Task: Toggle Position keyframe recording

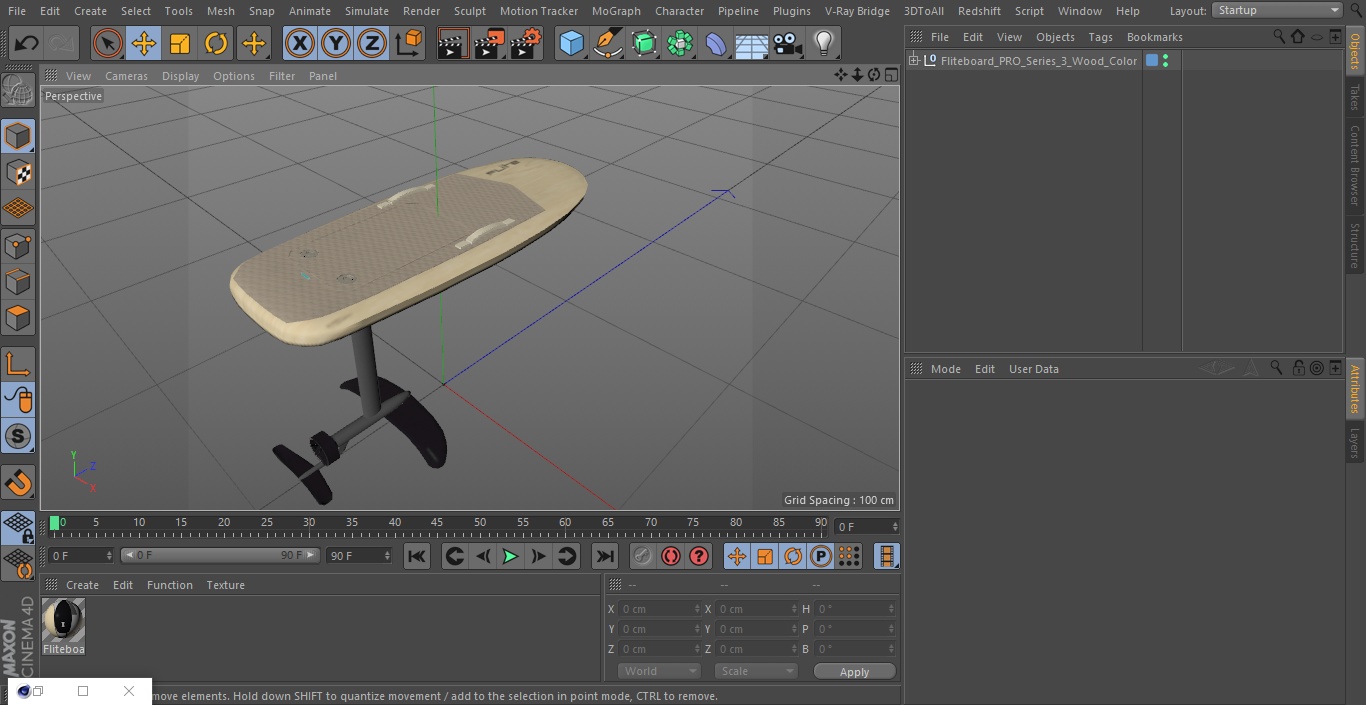Action: 737,556
